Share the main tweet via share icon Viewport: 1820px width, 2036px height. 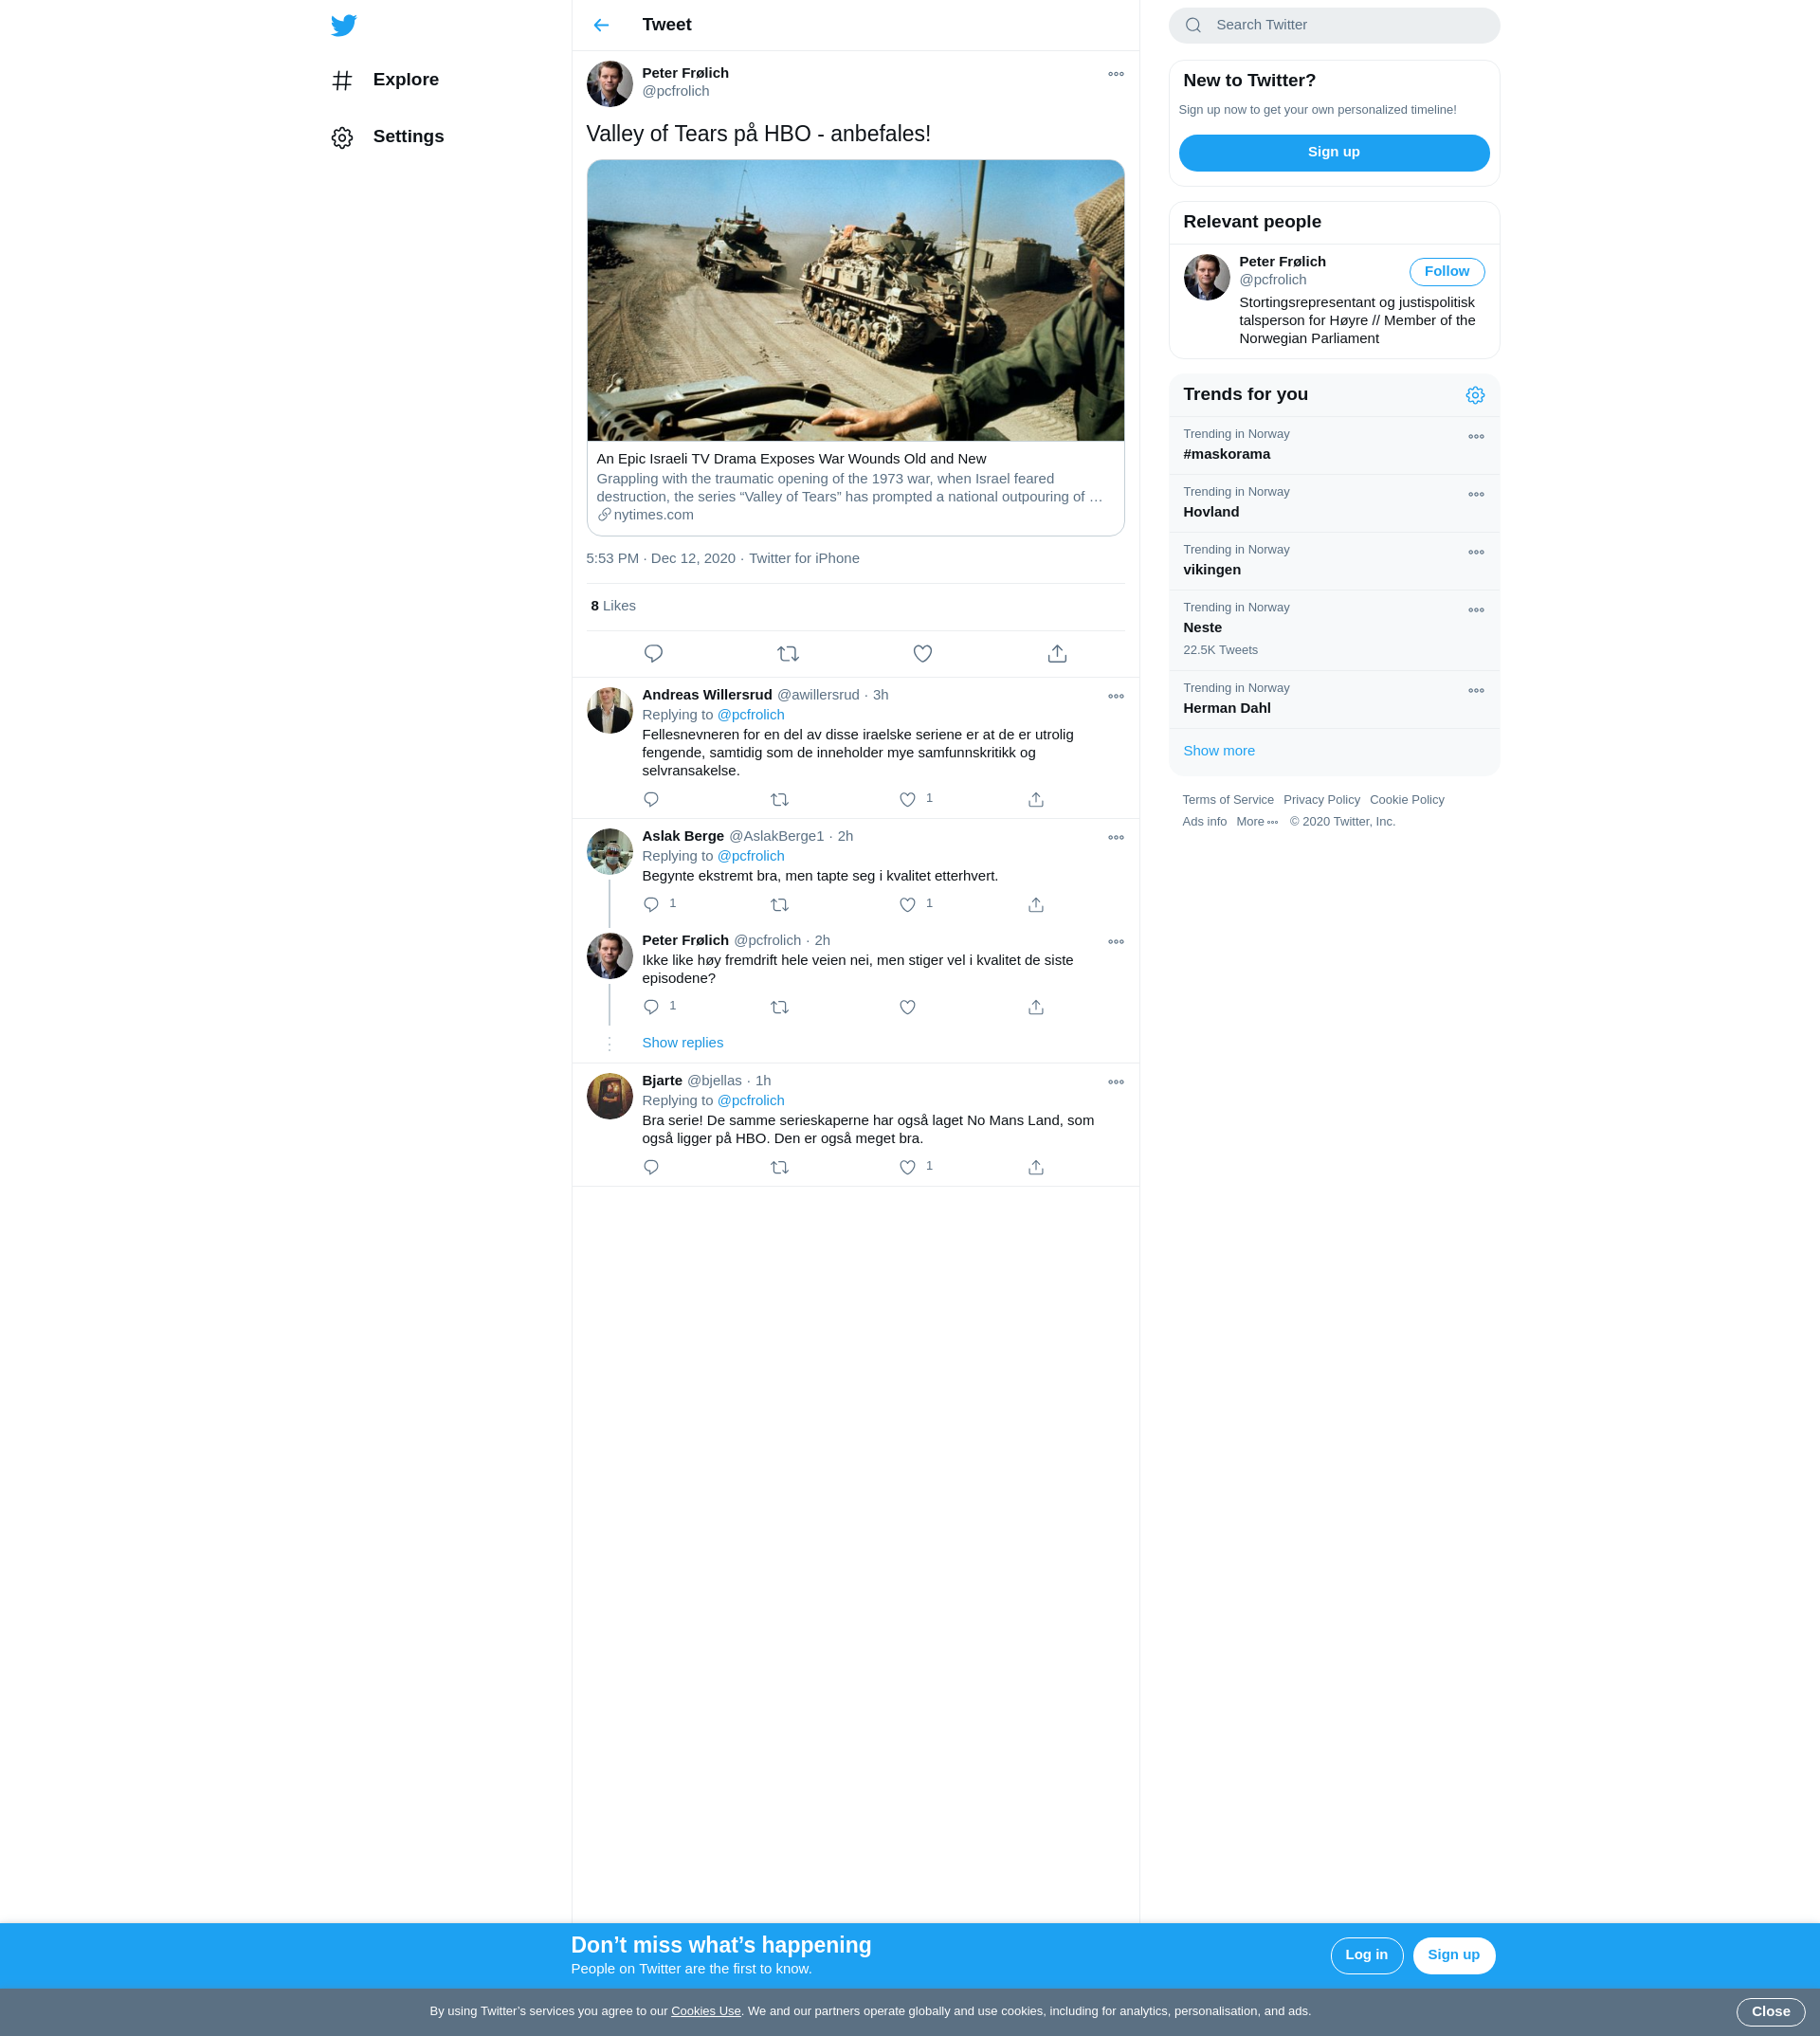click(1057, 654)
